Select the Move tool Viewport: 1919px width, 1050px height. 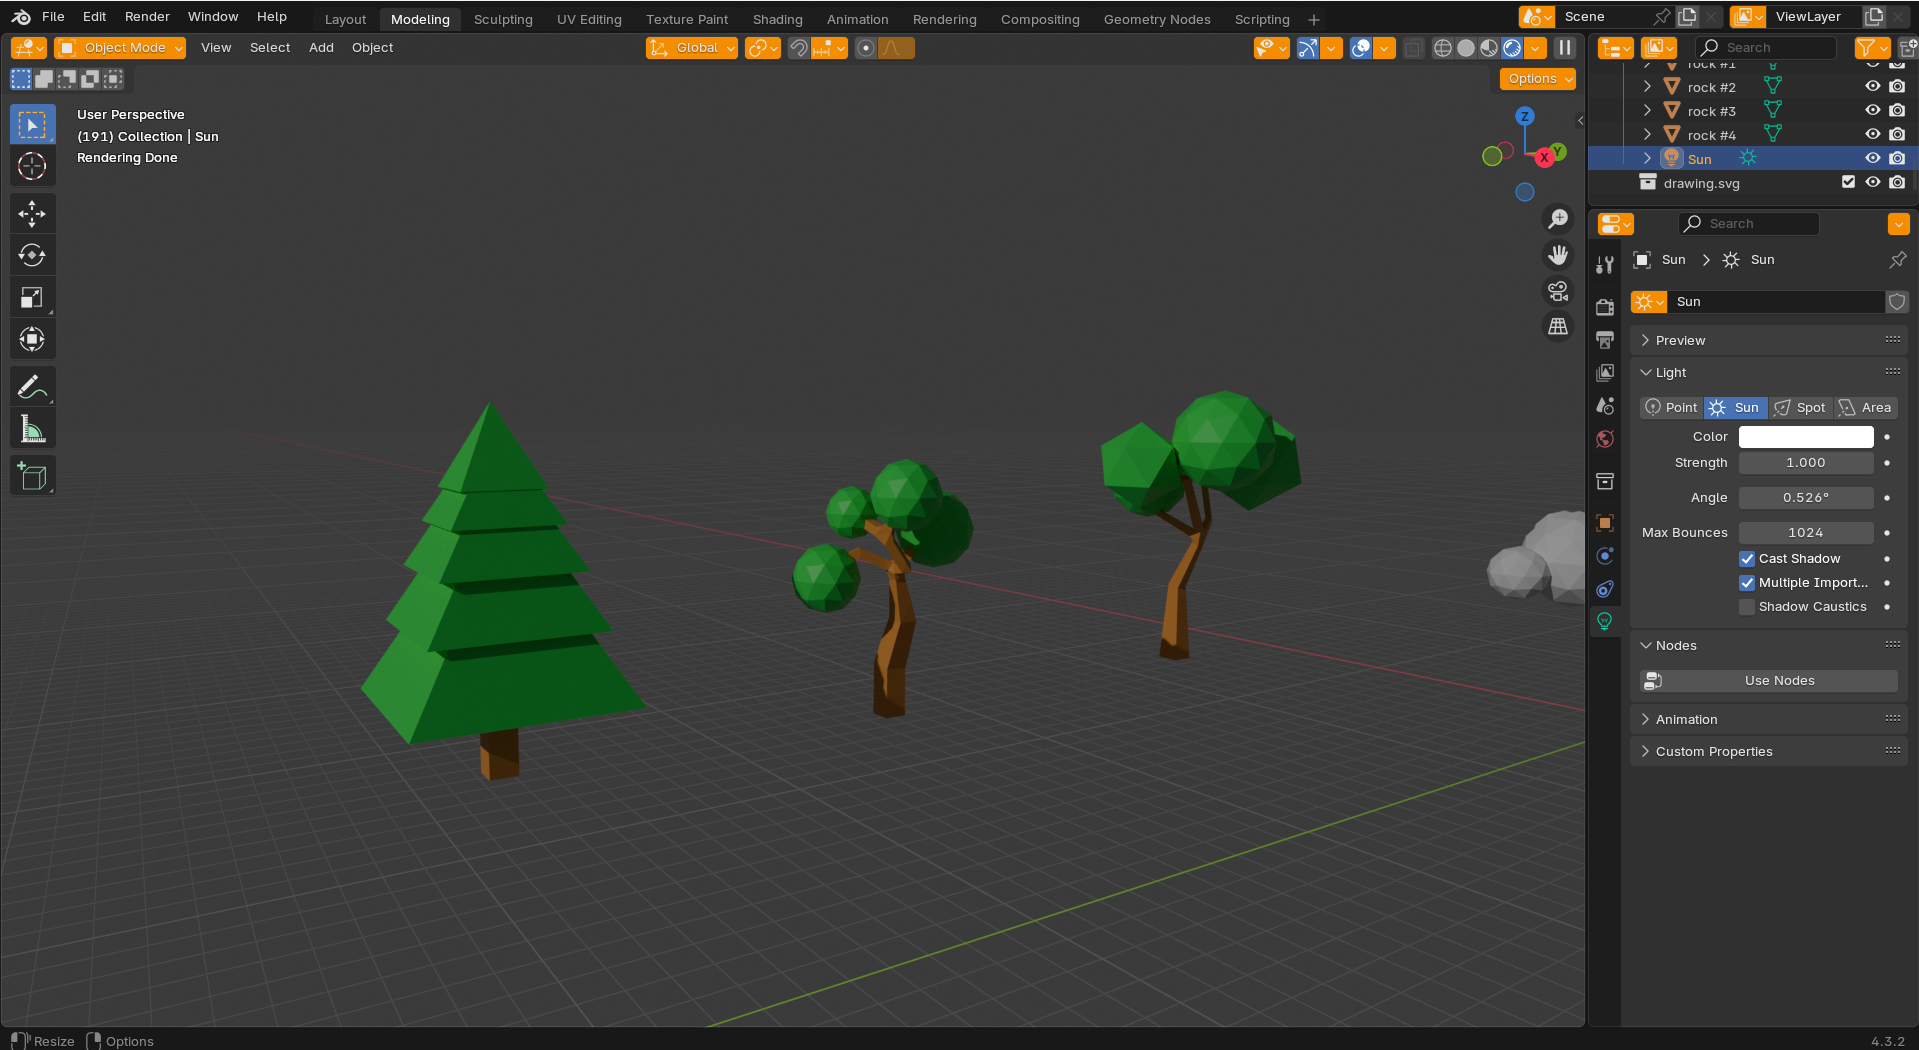32,213
